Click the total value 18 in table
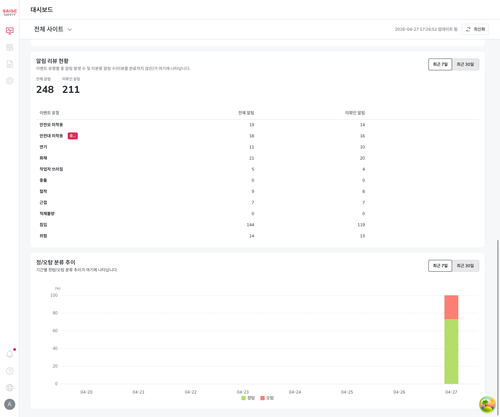Viewport: 500px width, 417px height. (x=252, y=136)
